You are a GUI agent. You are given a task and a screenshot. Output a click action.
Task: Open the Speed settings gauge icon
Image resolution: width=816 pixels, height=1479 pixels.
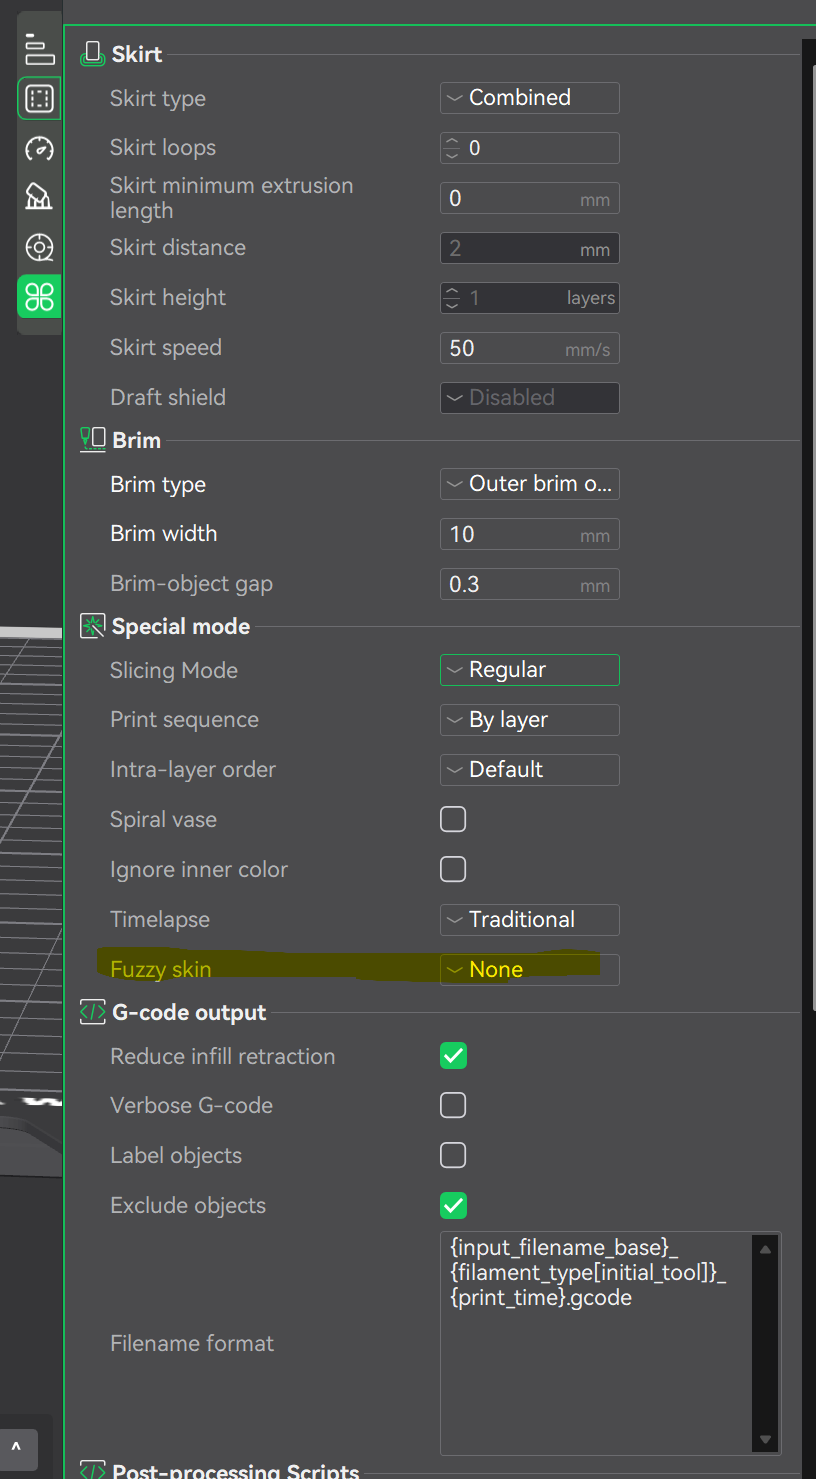pyautogui.click(x=39, y=148)
